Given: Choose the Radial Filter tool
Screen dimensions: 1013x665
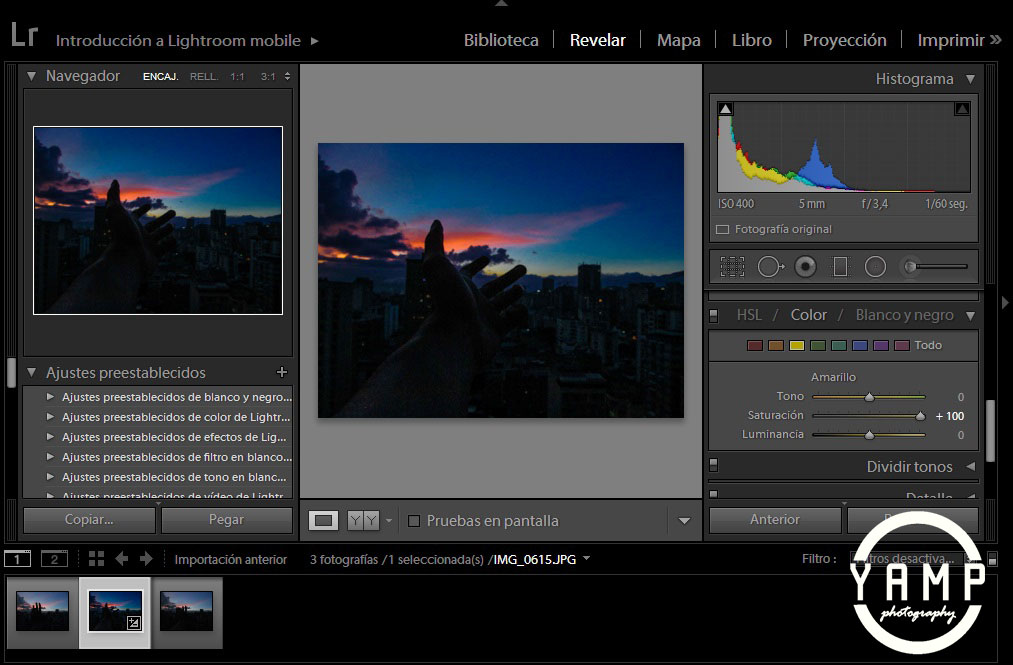Looking at the screenshot, I should click(875, 267).
